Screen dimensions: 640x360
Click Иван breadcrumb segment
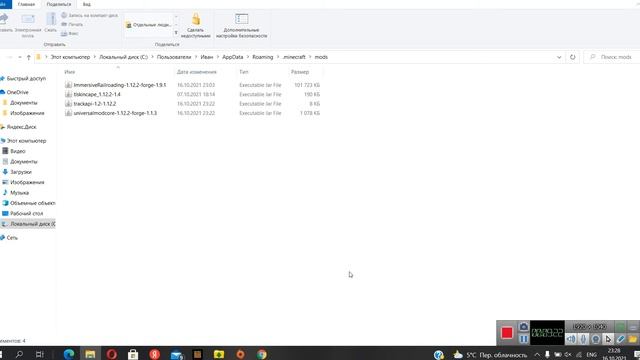[207, 57]
